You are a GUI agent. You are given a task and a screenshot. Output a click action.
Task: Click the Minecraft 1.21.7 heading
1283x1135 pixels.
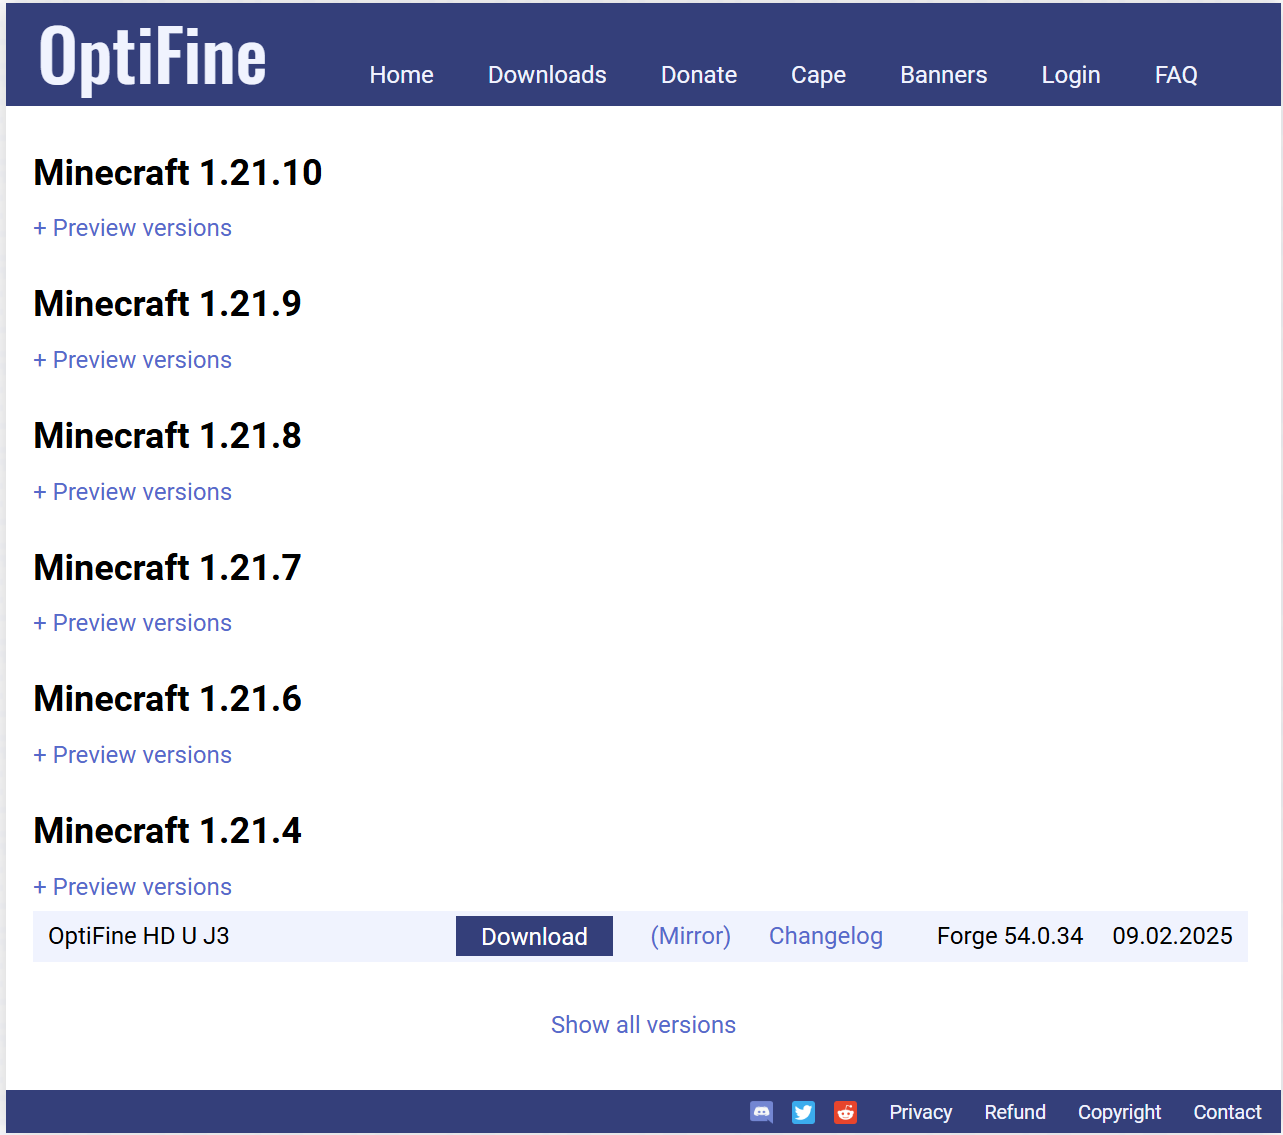168,568
